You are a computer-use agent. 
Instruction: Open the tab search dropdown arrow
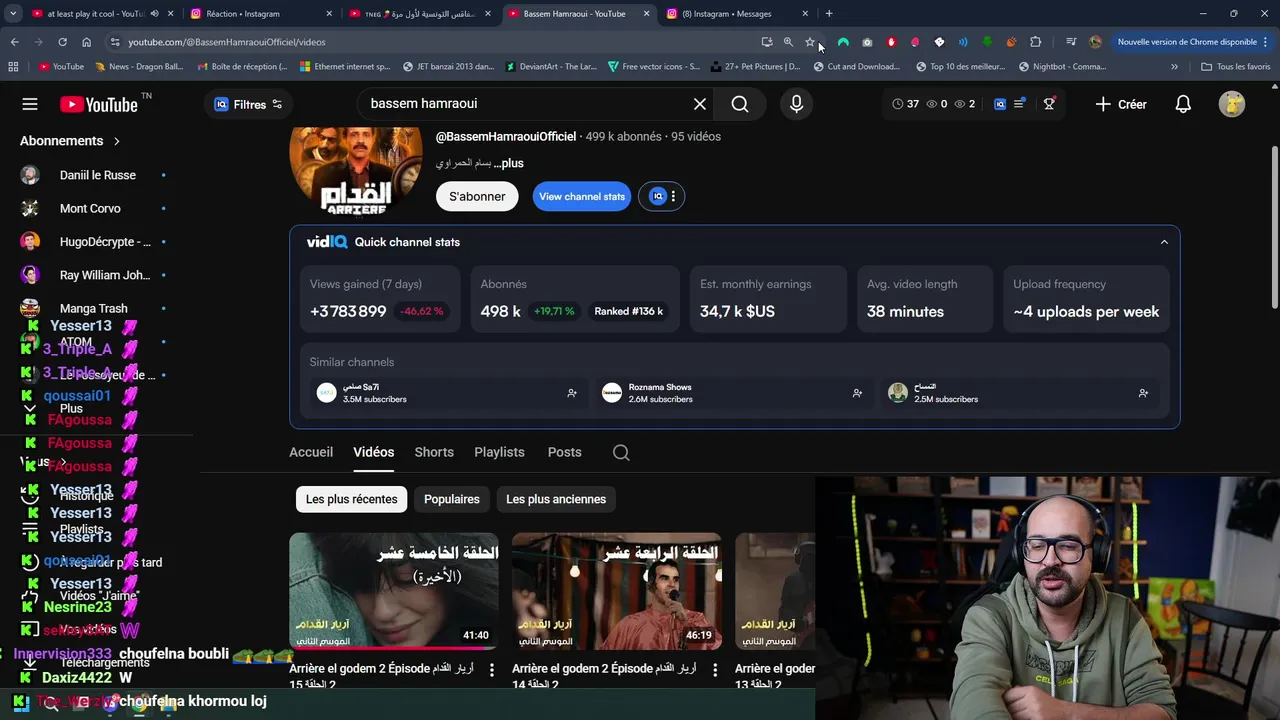click(x=12, y=14)
